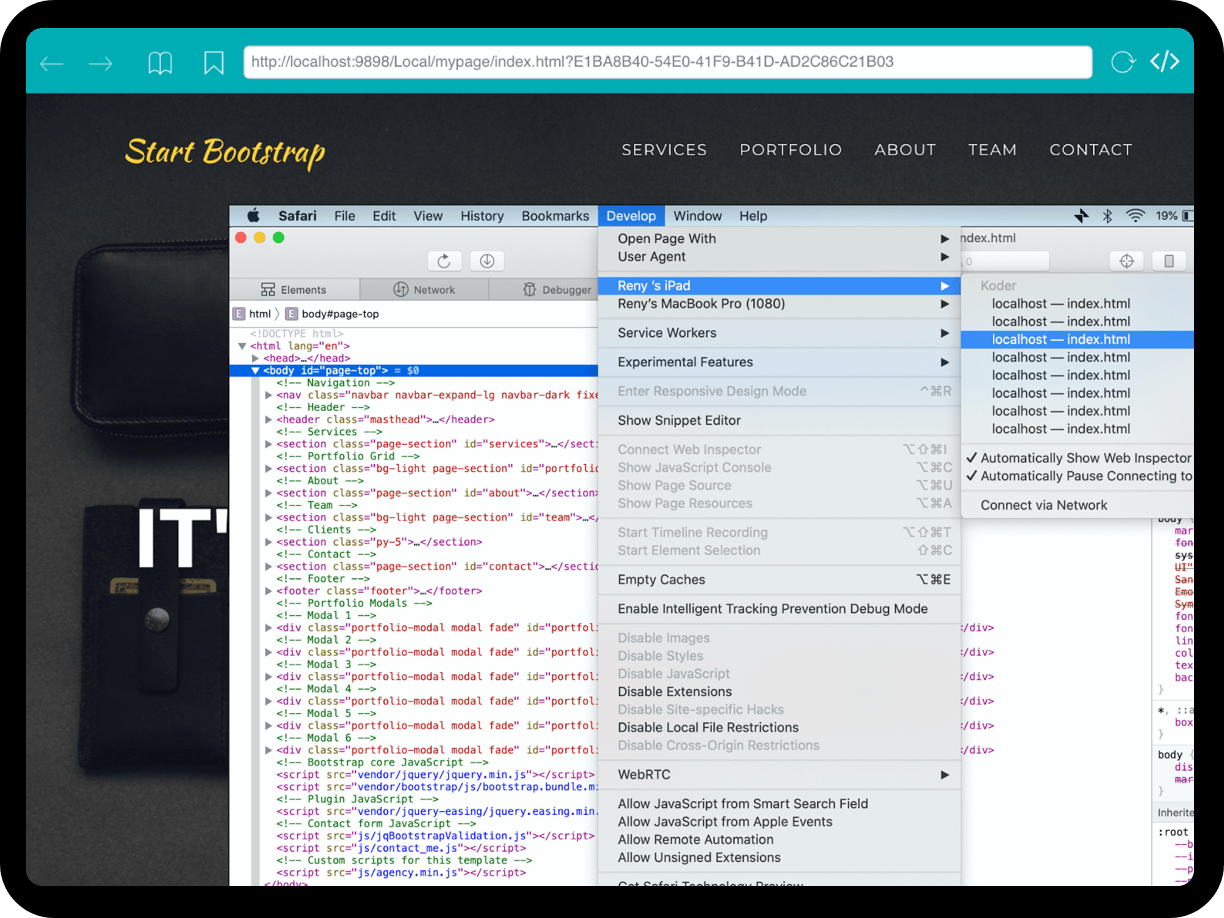Viewport: 1224px width, 918px height.
Task: Click the PORTFOLIO navigation link
Action: coord(790,150)
